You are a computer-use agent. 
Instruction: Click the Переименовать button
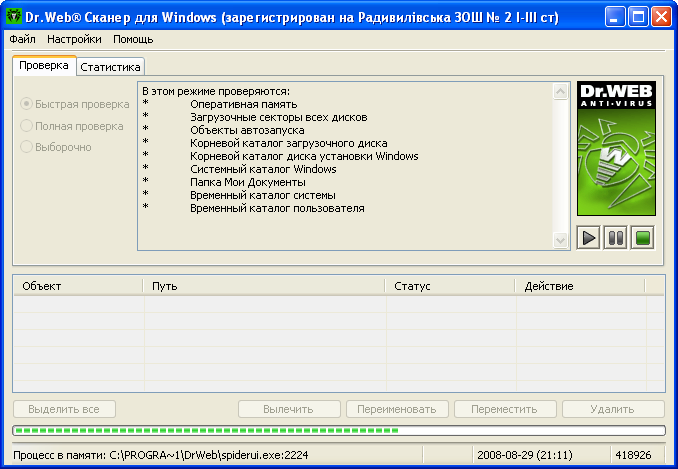click(397, 409)
